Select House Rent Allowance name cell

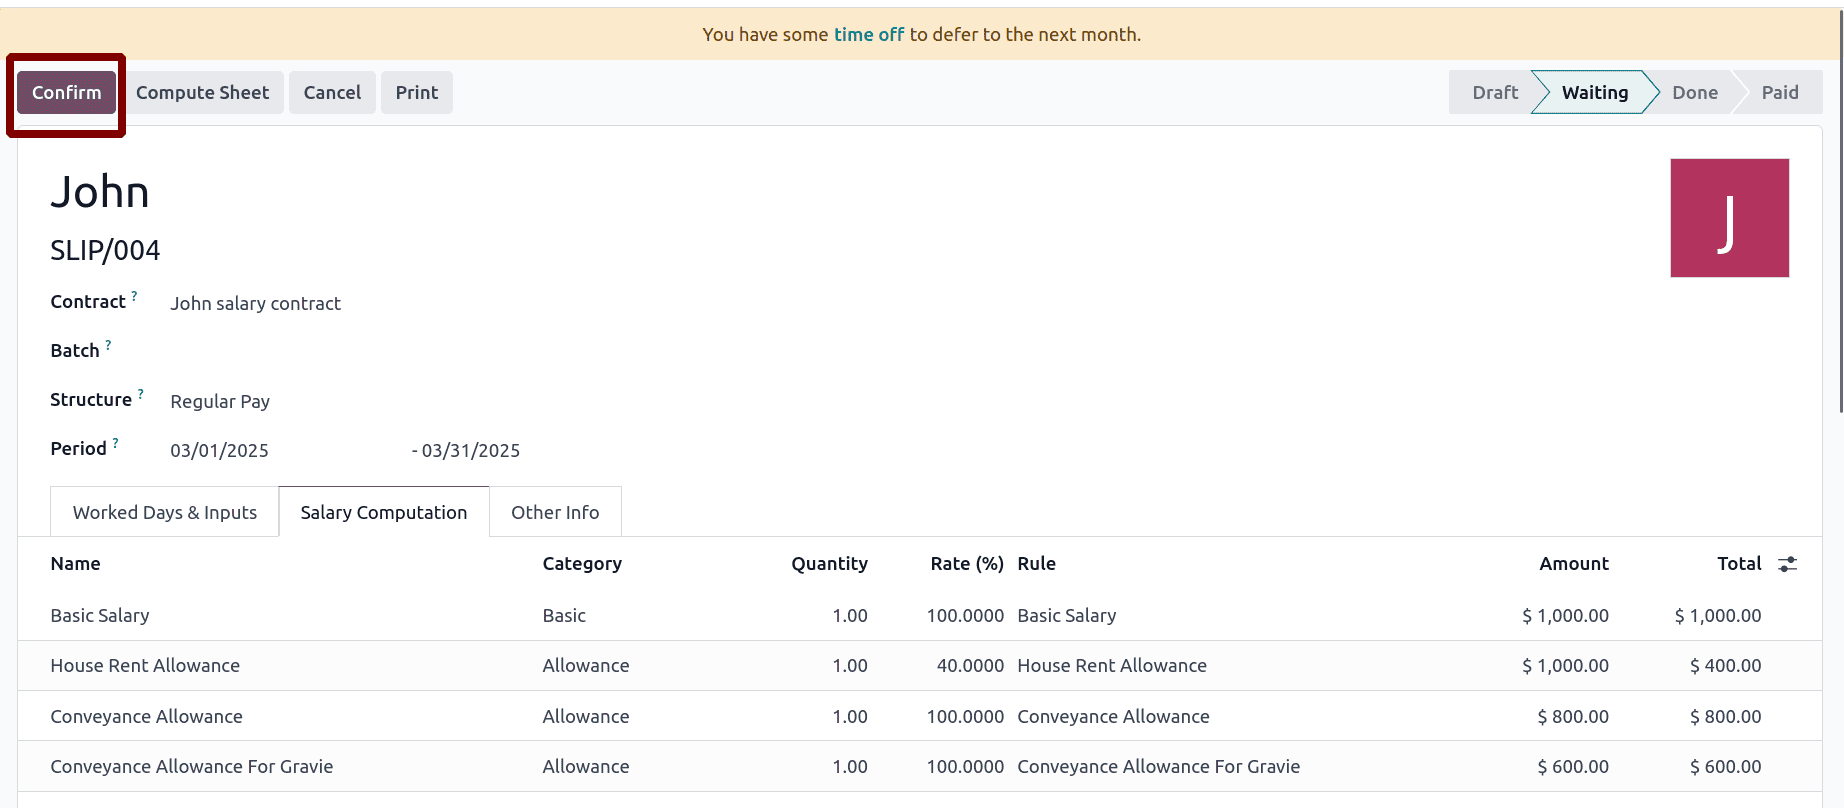pos(145,666)
